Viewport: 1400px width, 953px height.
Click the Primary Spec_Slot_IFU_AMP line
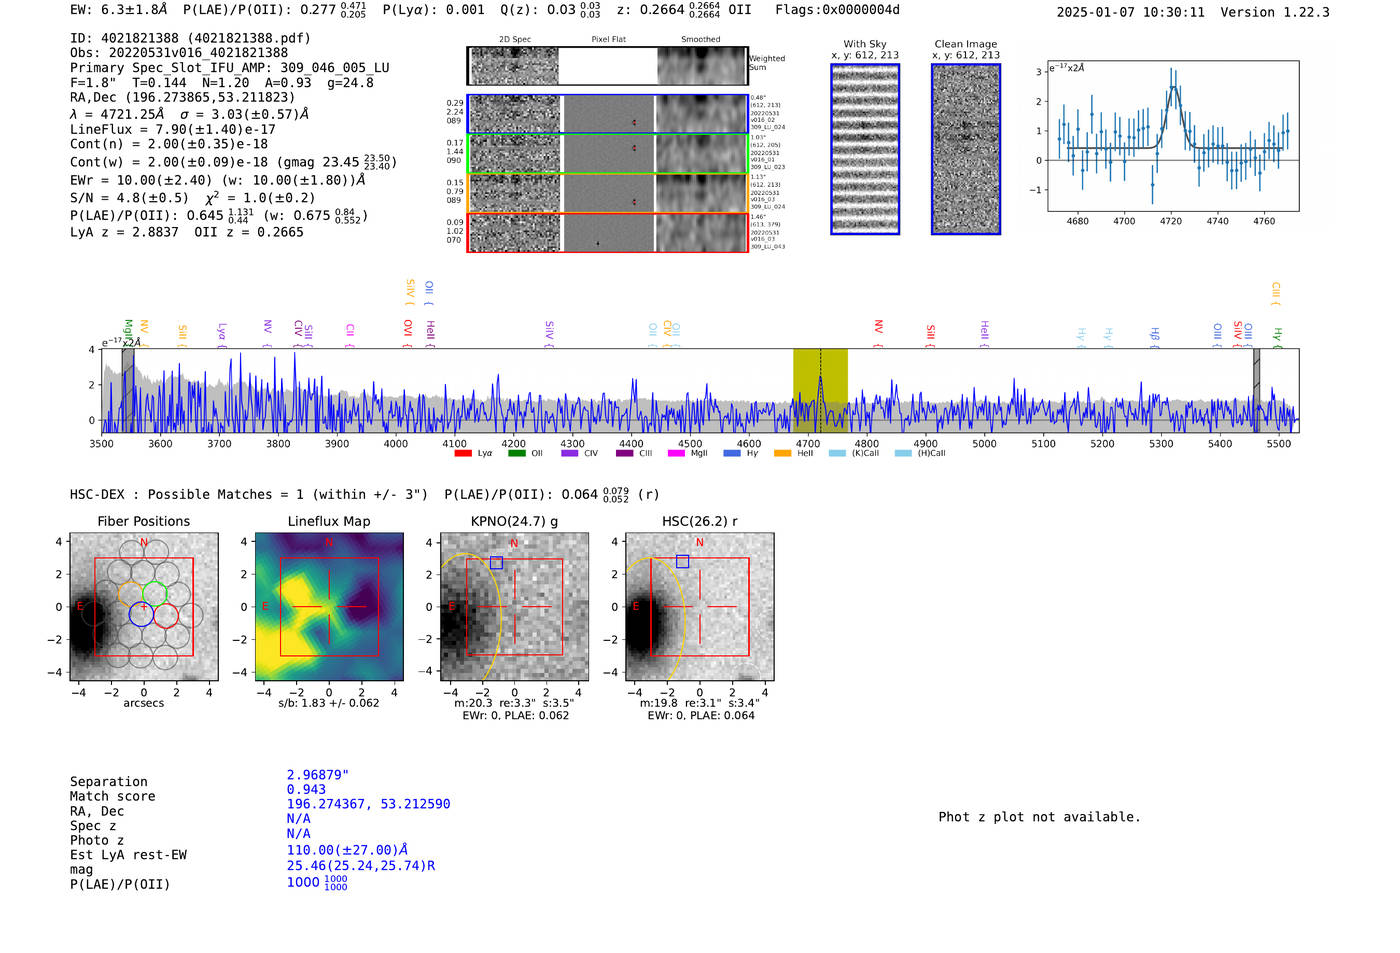point(230,68)
